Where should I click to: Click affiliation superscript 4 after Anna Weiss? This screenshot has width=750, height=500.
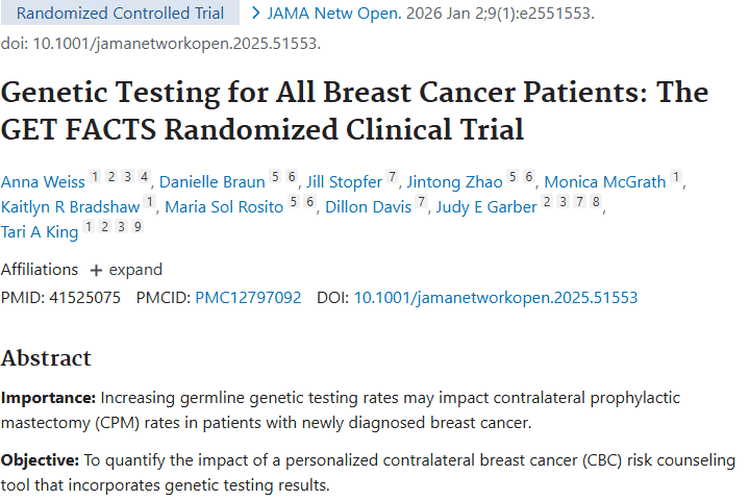coord(145,178)
